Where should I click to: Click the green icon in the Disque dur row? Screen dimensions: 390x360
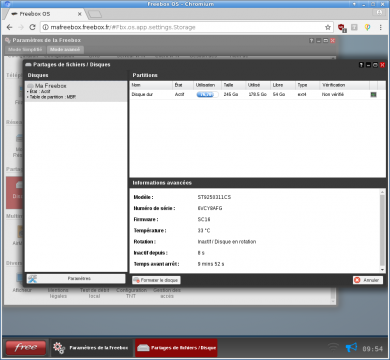373,95
